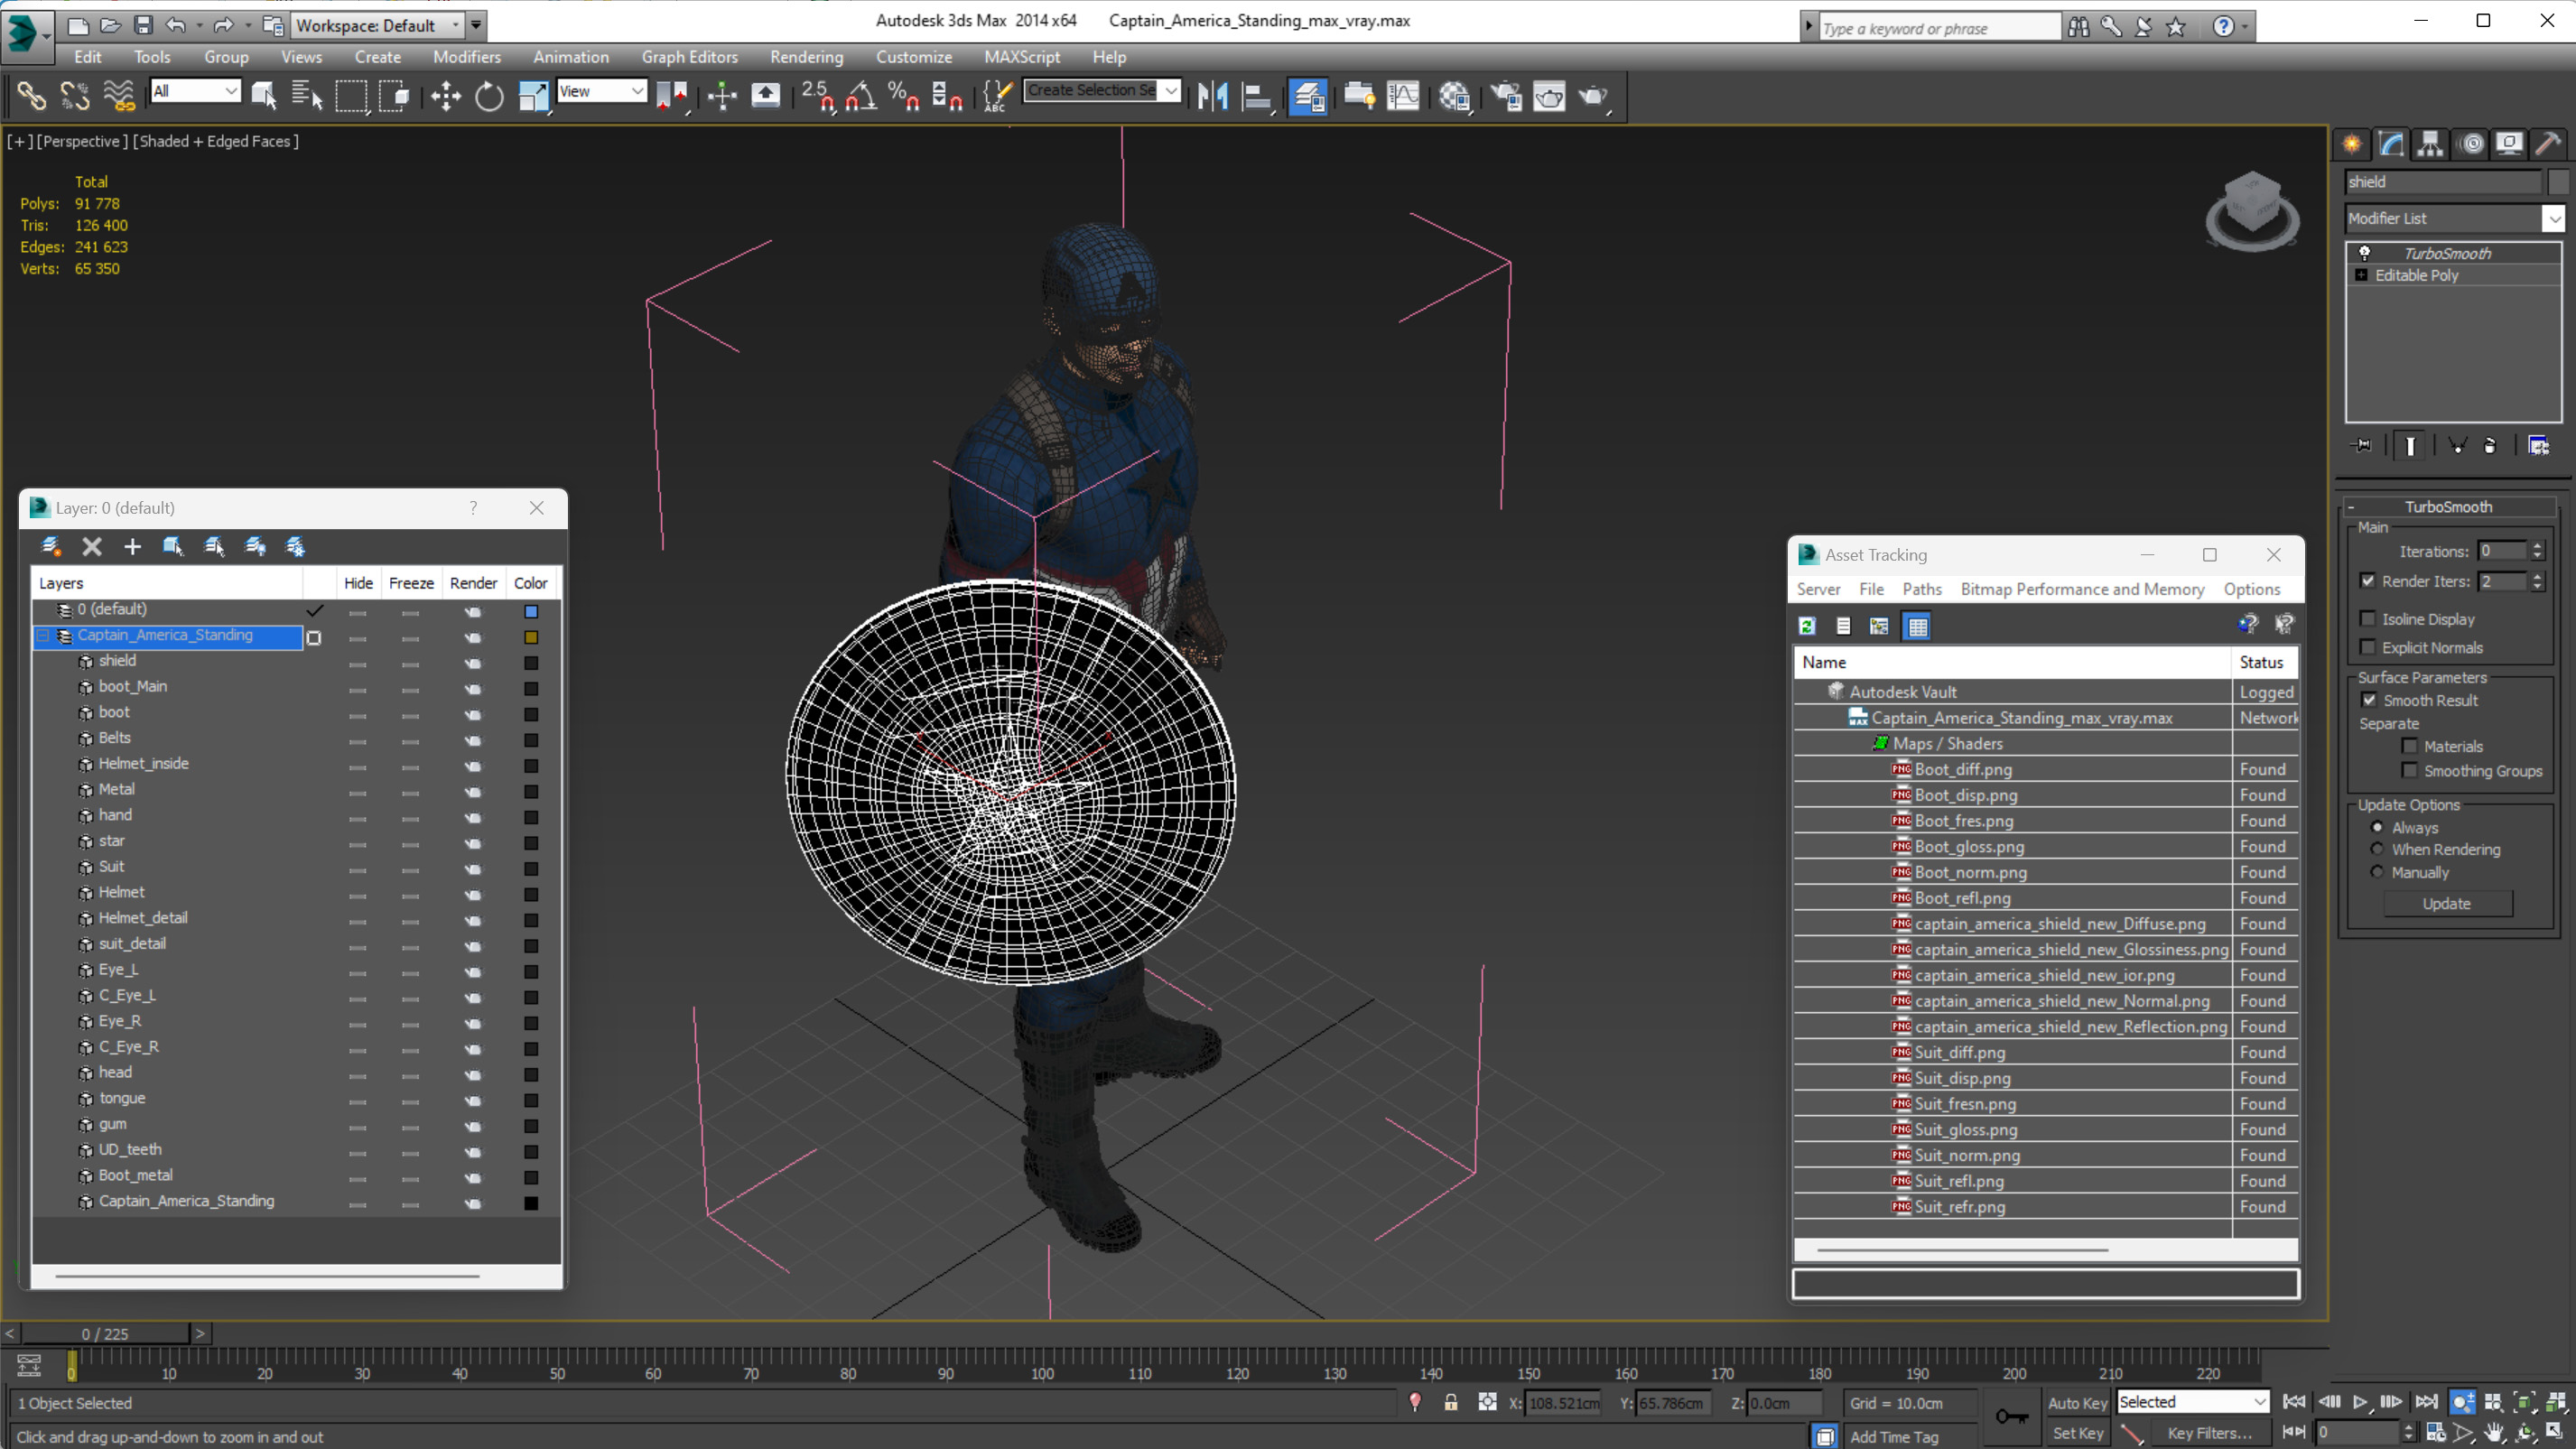2576x1449 pixels.
Task: Toggle selection lock padlock icon
Action: pos(1451,1402)
